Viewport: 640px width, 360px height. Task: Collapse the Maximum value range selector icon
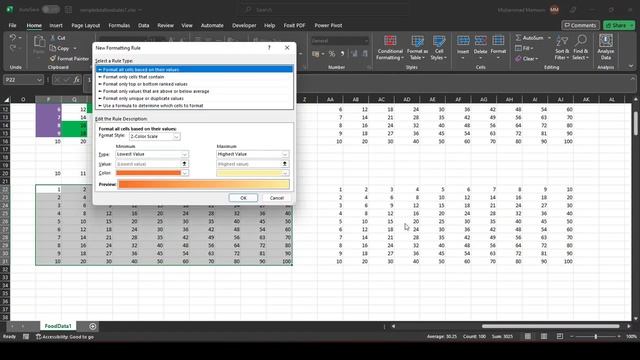(x=284, y=164)
